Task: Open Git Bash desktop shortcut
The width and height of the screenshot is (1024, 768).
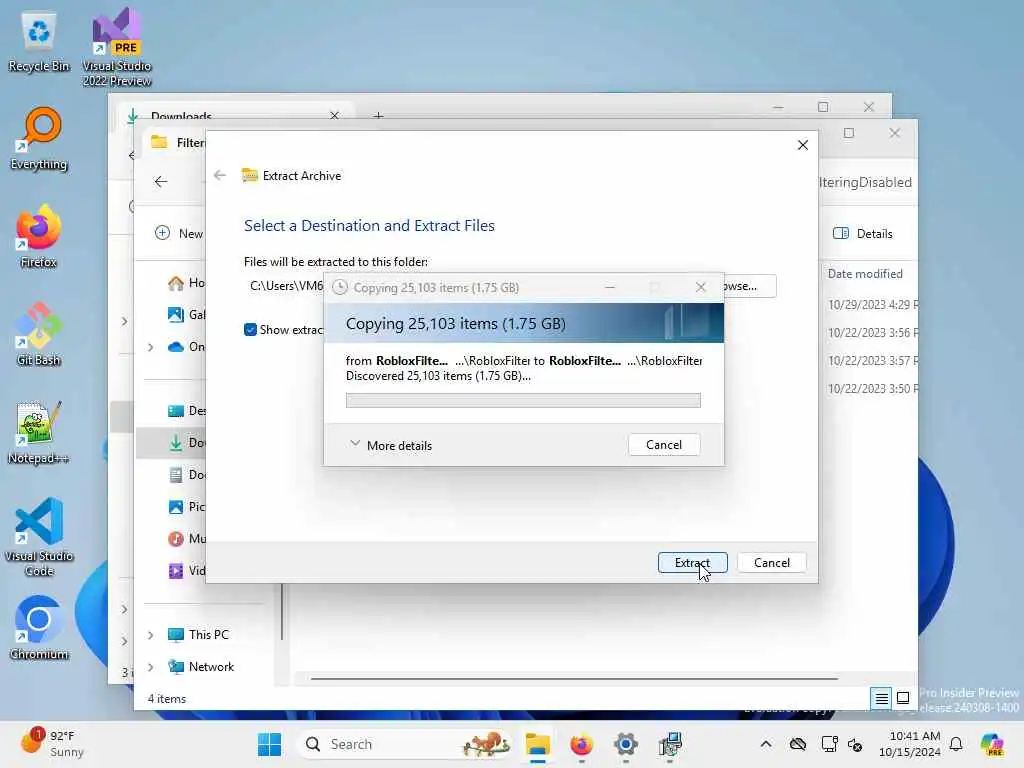Action: pos(39,334)
